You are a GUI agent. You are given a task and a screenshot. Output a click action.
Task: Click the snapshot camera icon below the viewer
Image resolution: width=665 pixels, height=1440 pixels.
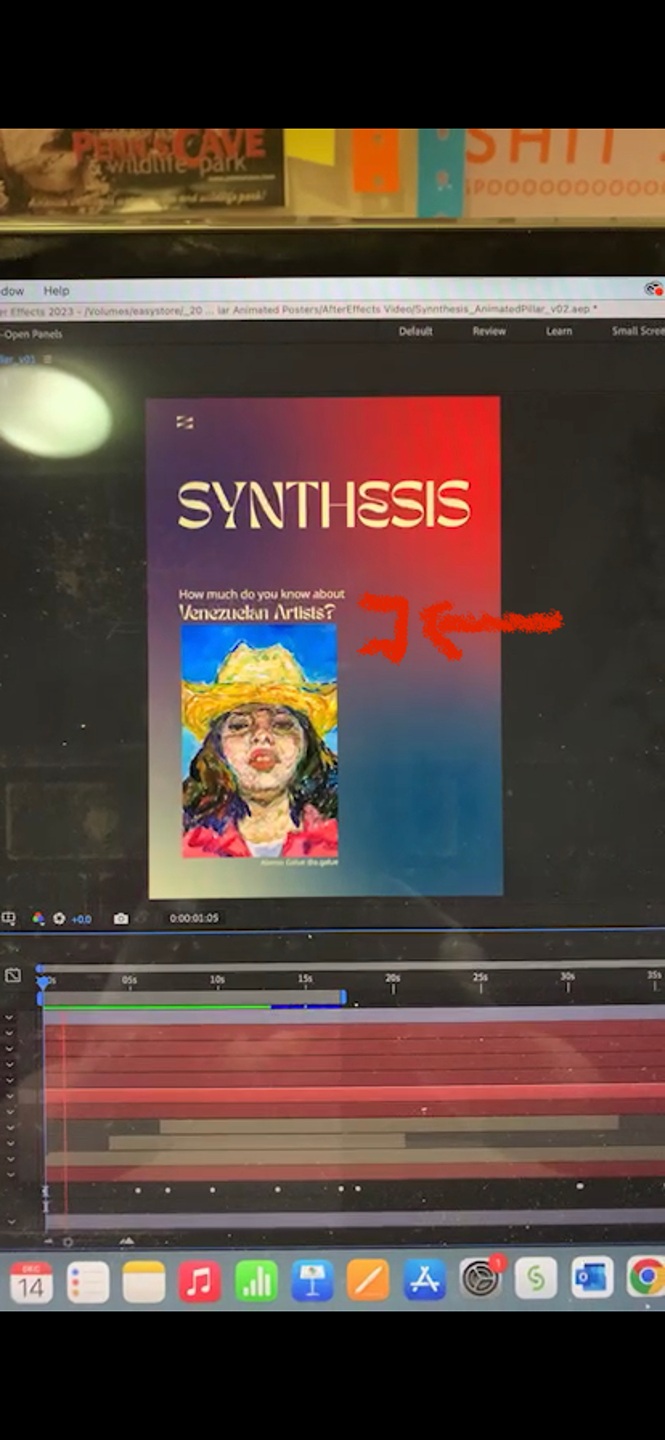pos(121,918)
